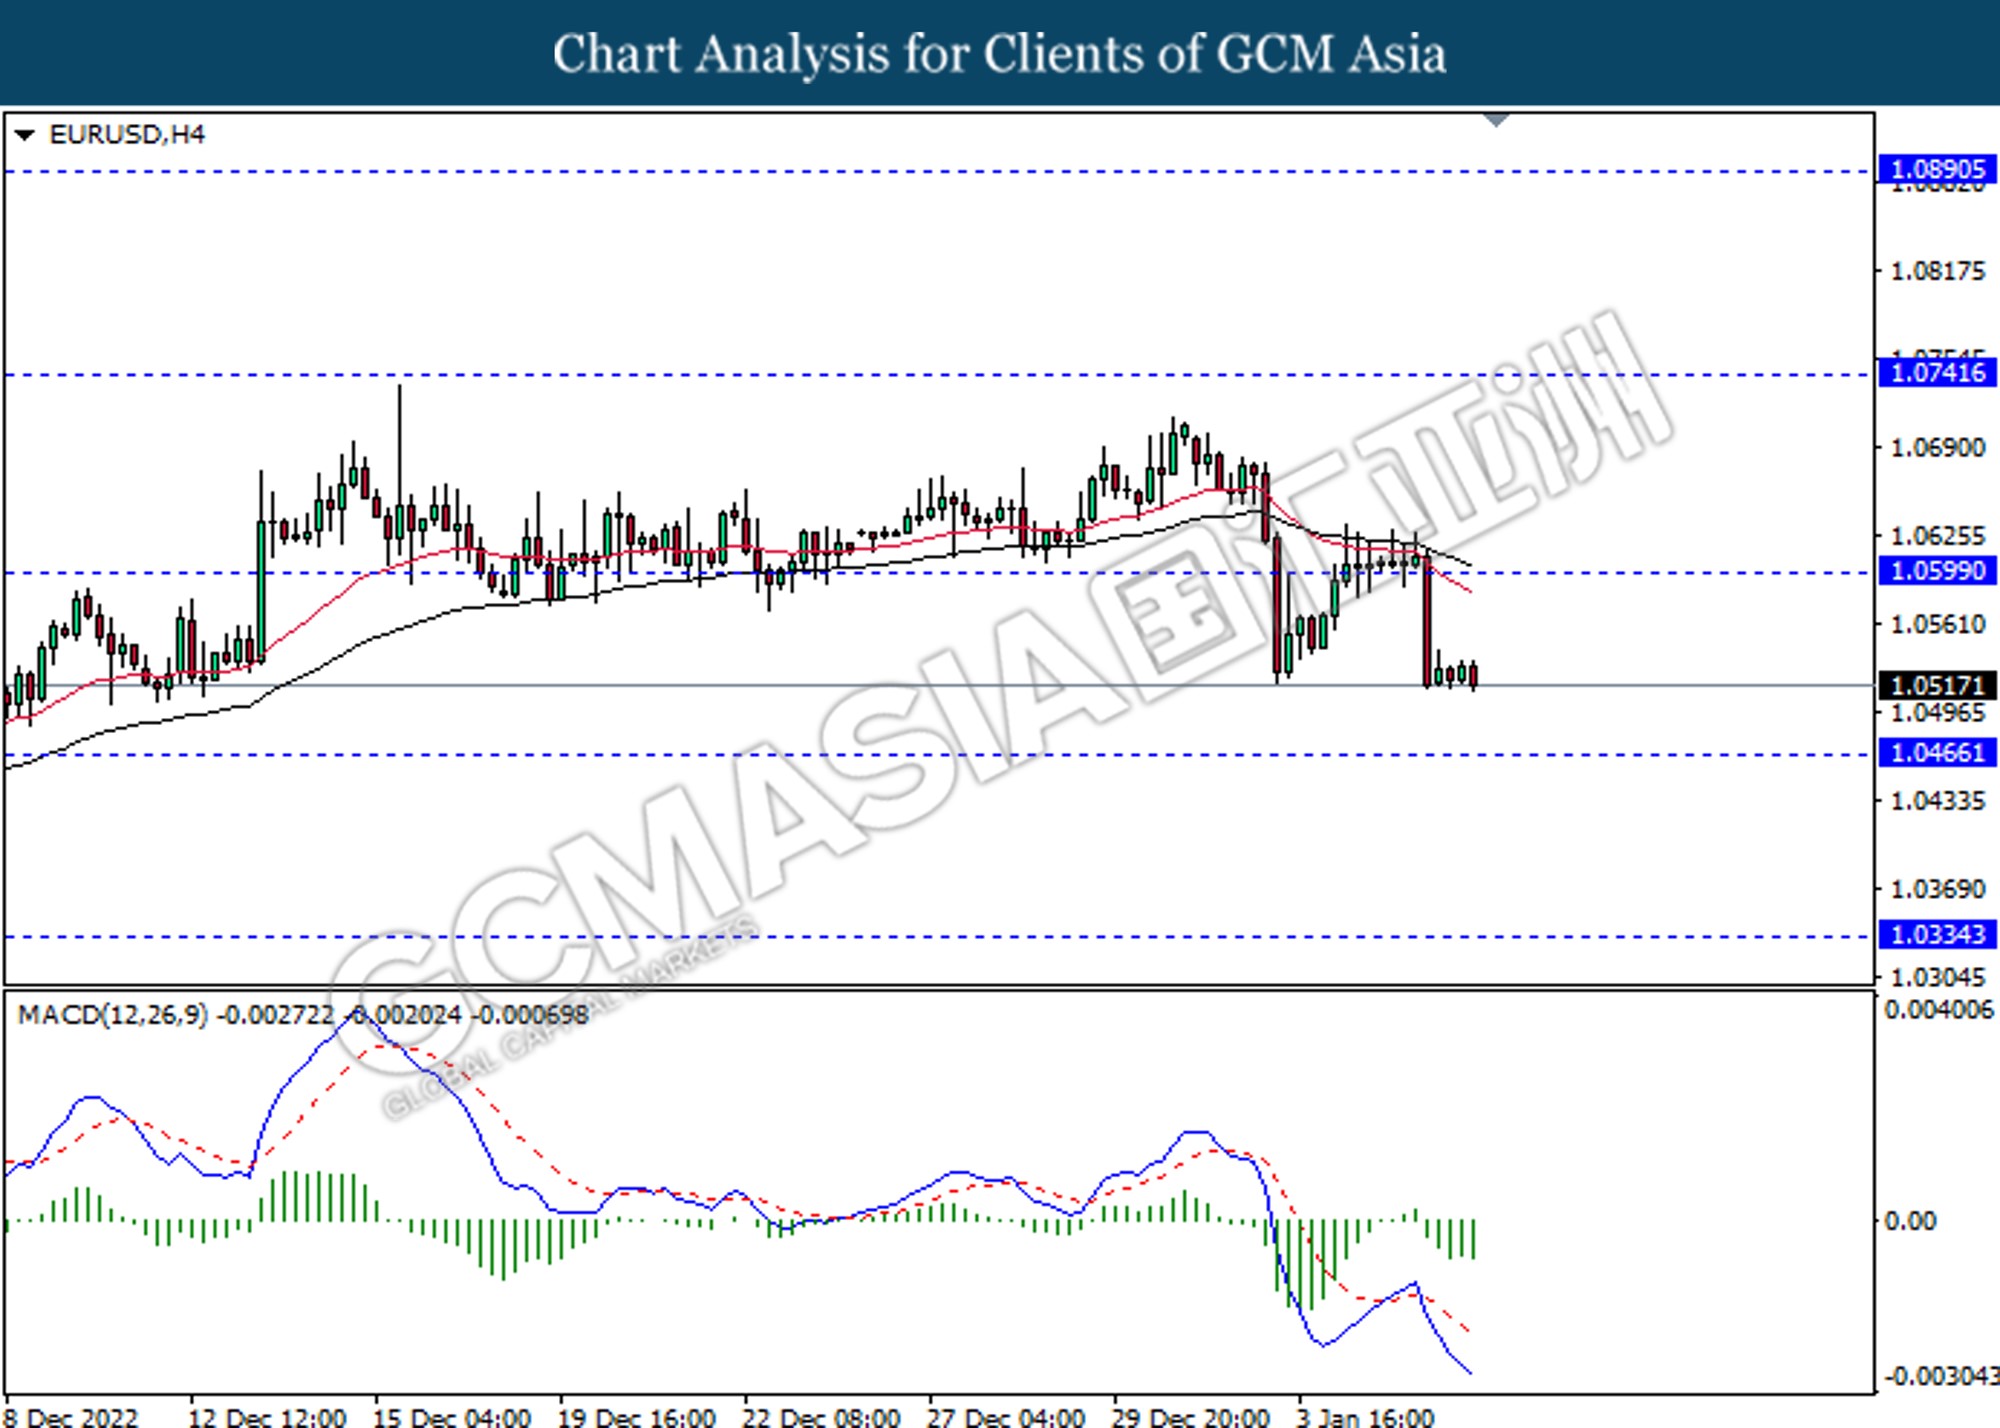Click the 1.04661 support level label
Viewport: 2000px width, 1428px height.
[1937, 752]
